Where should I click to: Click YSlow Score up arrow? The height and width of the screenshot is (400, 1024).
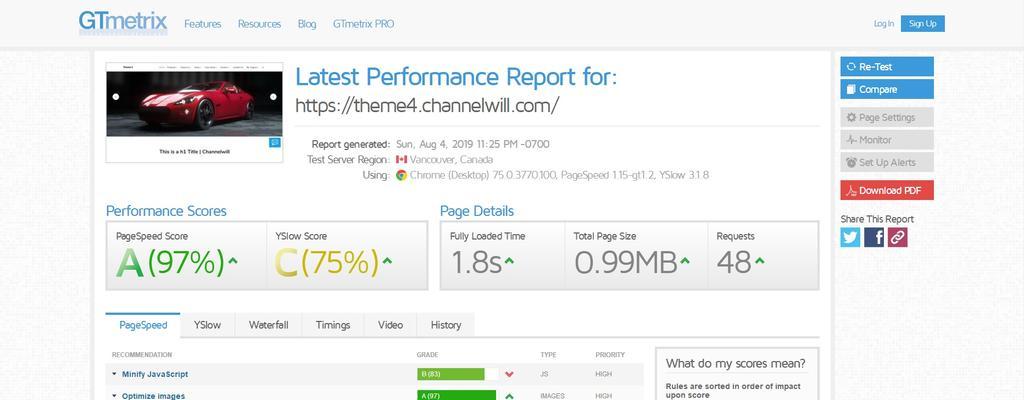387,261
